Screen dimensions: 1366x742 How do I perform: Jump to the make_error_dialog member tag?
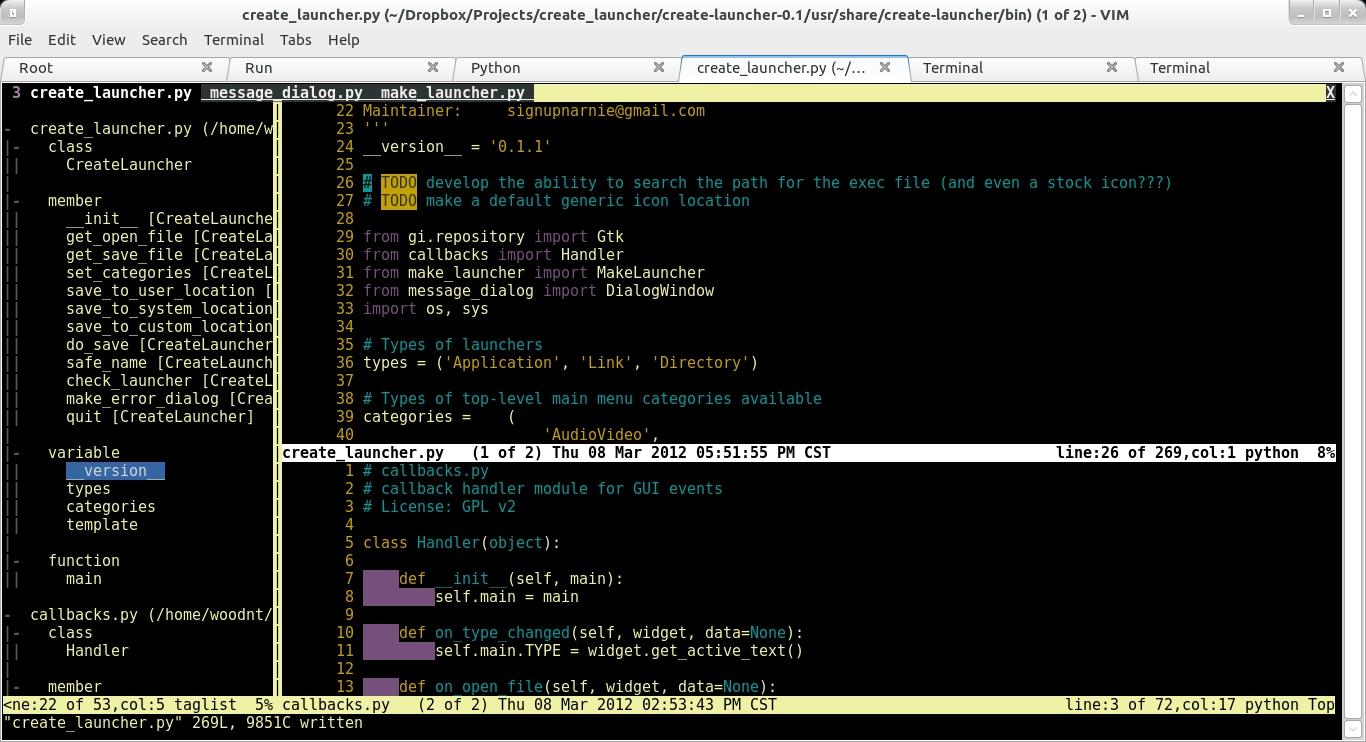169,398
